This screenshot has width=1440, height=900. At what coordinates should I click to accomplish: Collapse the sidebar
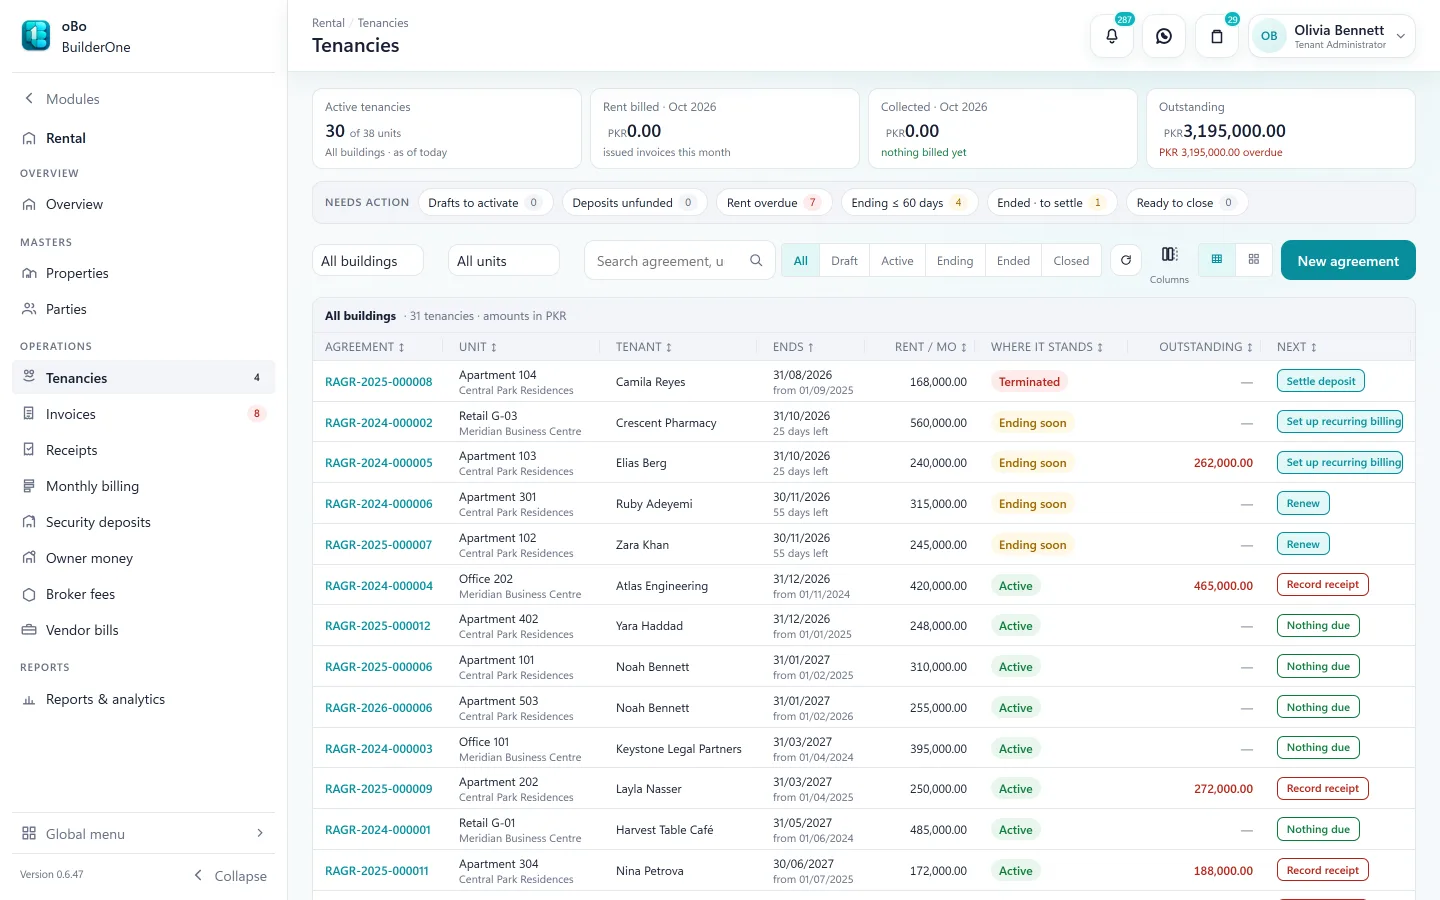[230, 876]
